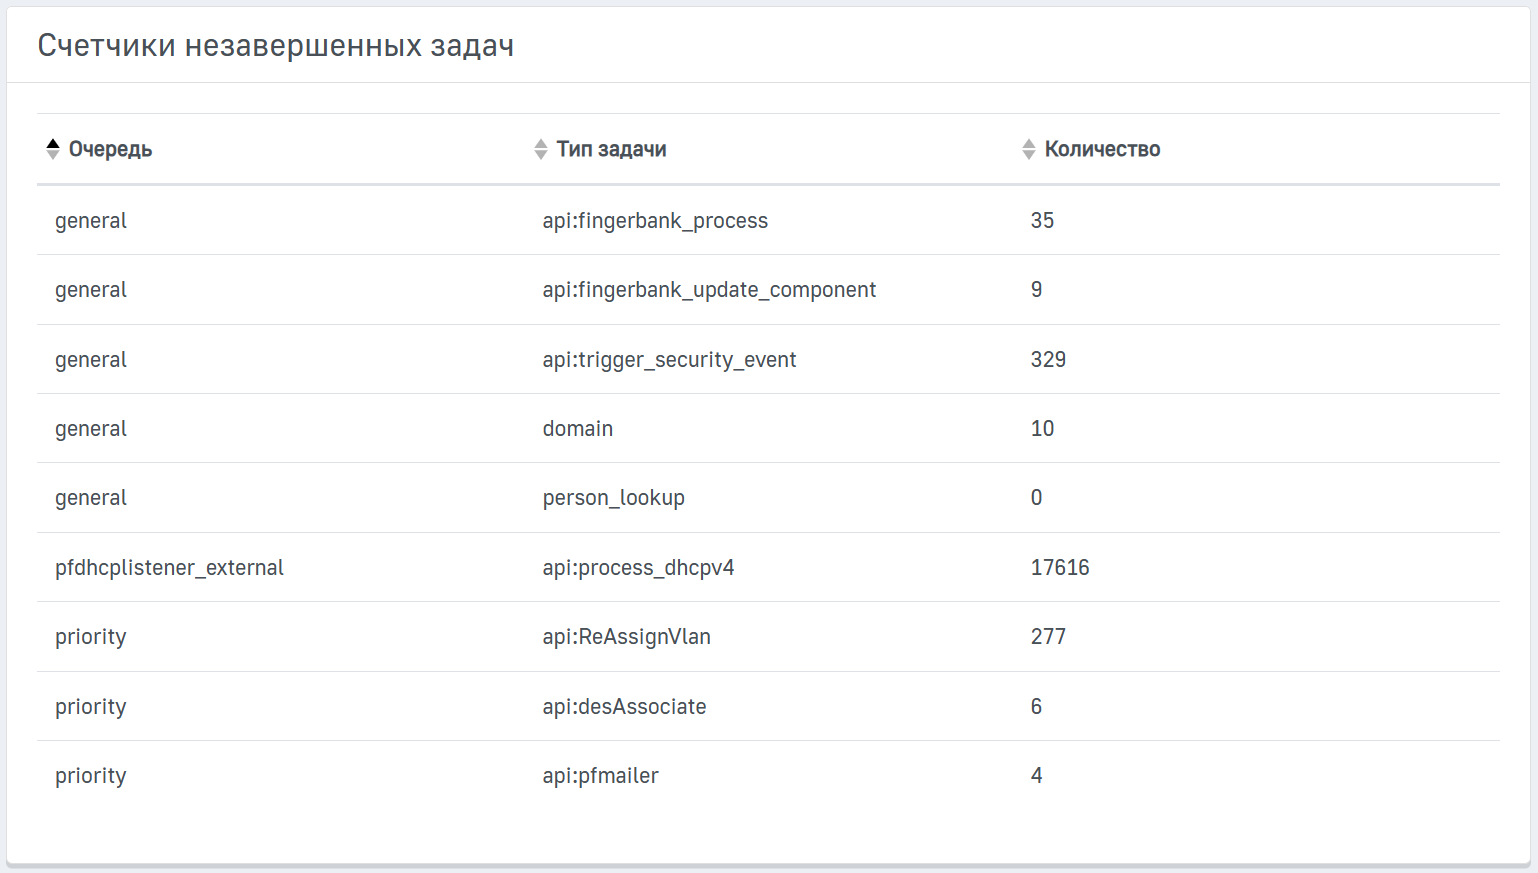Select the person_lookup task row
The image size is (1538, 873).
click(x=613, y=498)
